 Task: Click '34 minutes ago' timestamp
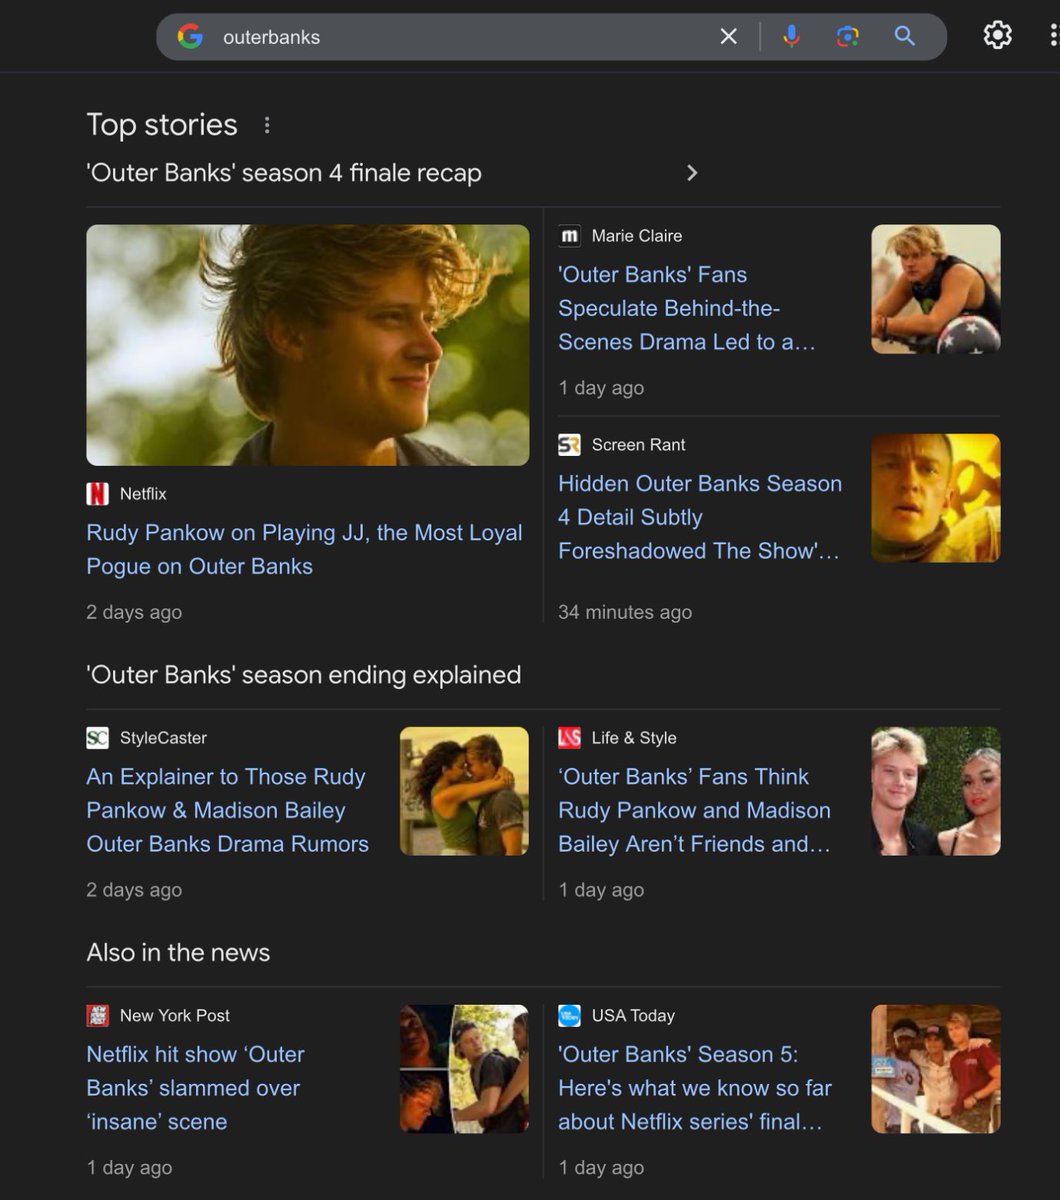[625, 612]
